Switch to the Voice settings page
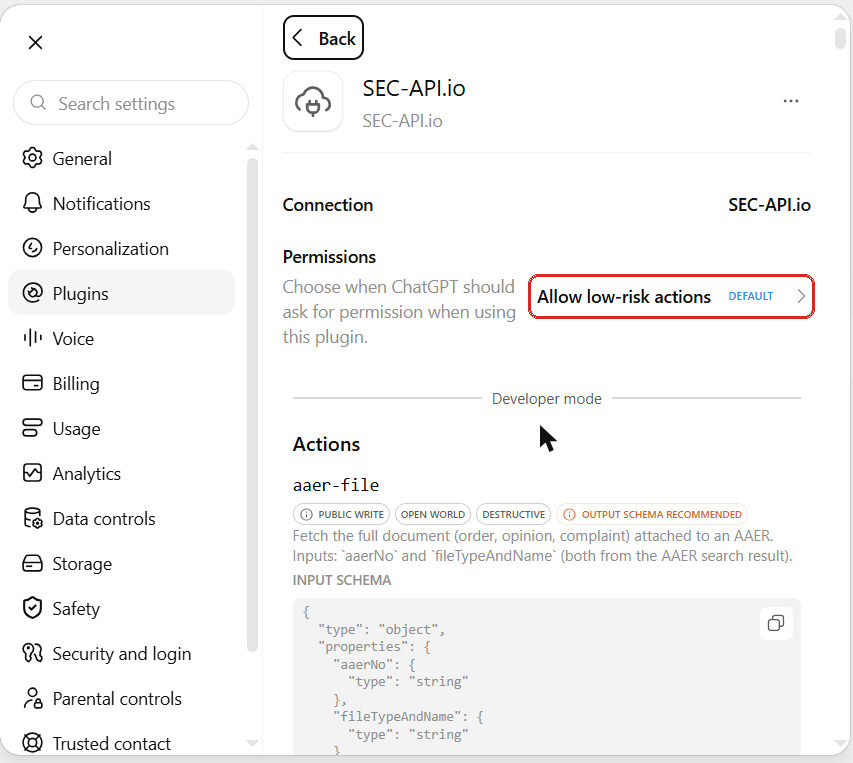 (x=121, y=338)
